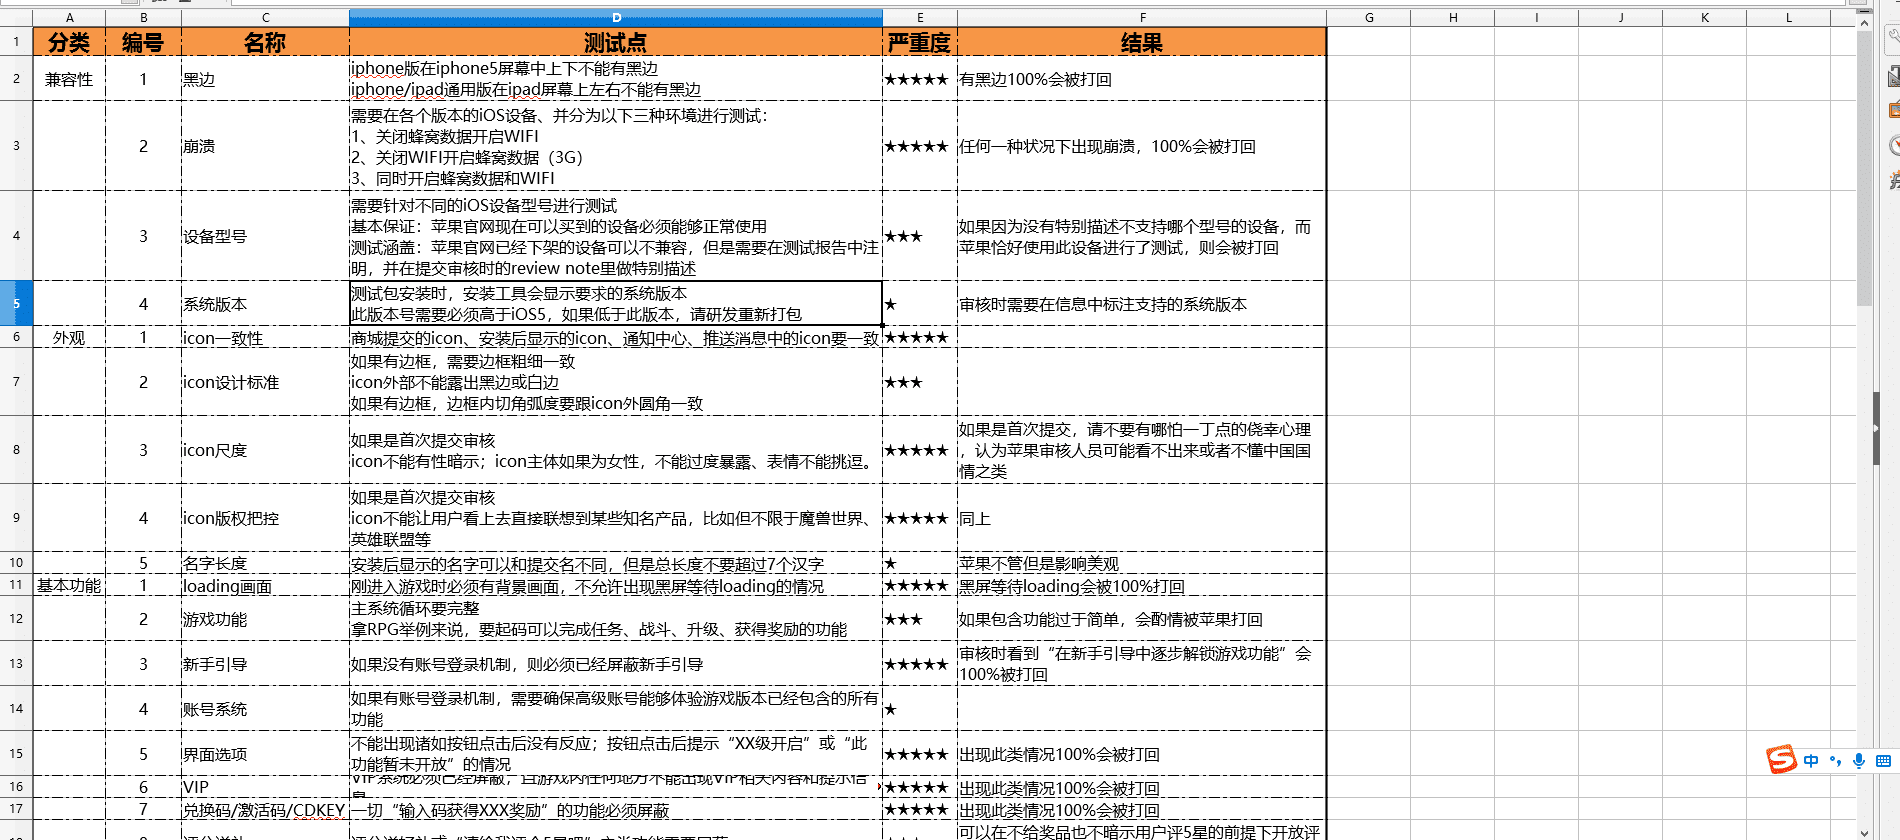This screenshot has height=840, width=1900.
Task: Select cell 'icon一致性'
Action: (265, 337)
